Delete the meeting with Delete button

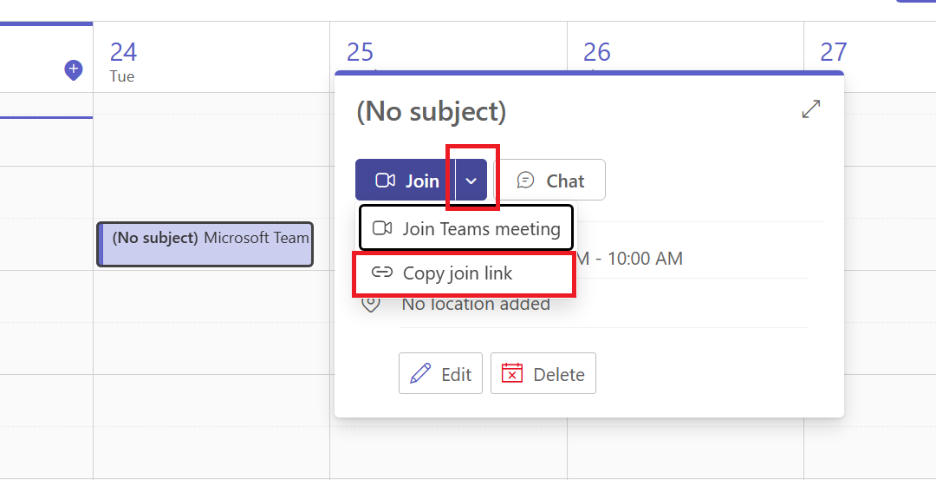click(543, 374)
